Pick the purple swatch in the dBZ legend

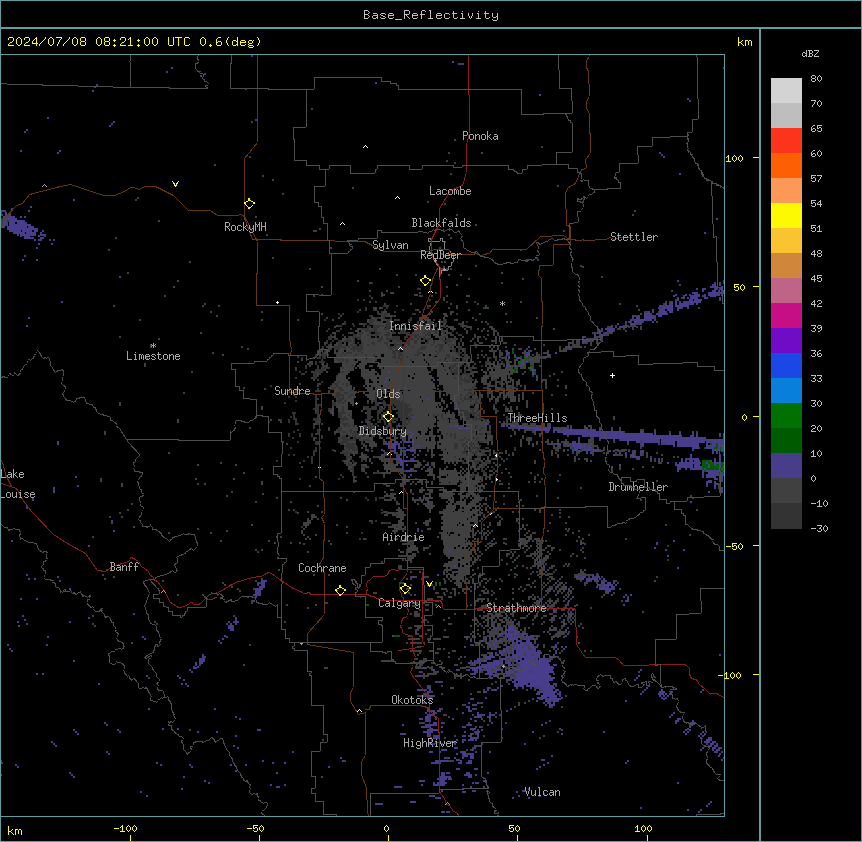(786, 340)
